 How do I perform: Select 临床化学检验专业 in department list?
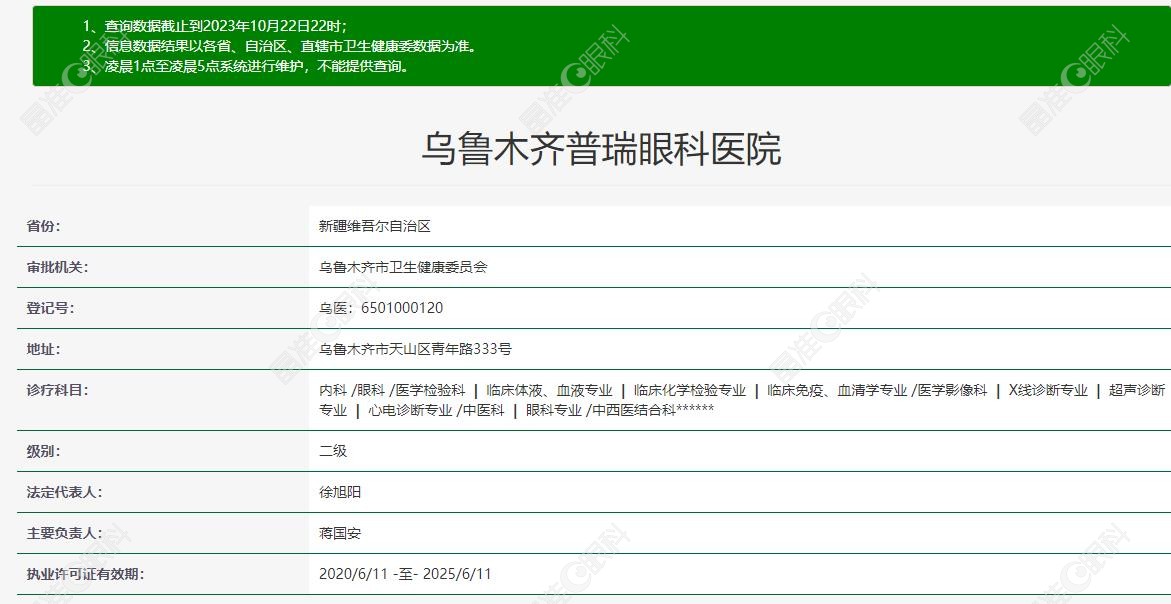click(690, 390)
